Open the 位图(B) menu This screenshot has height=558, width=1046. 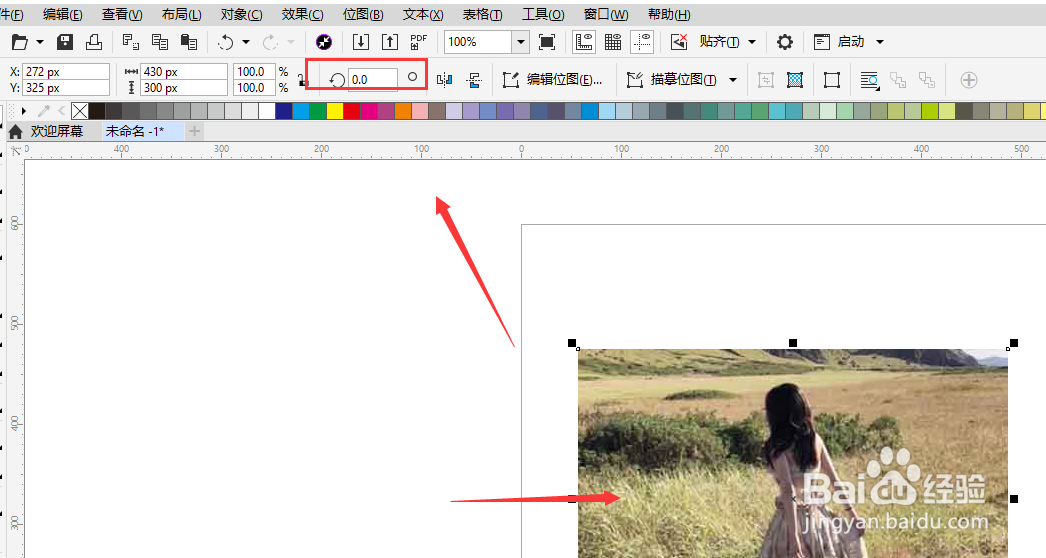tap(363, 14)
